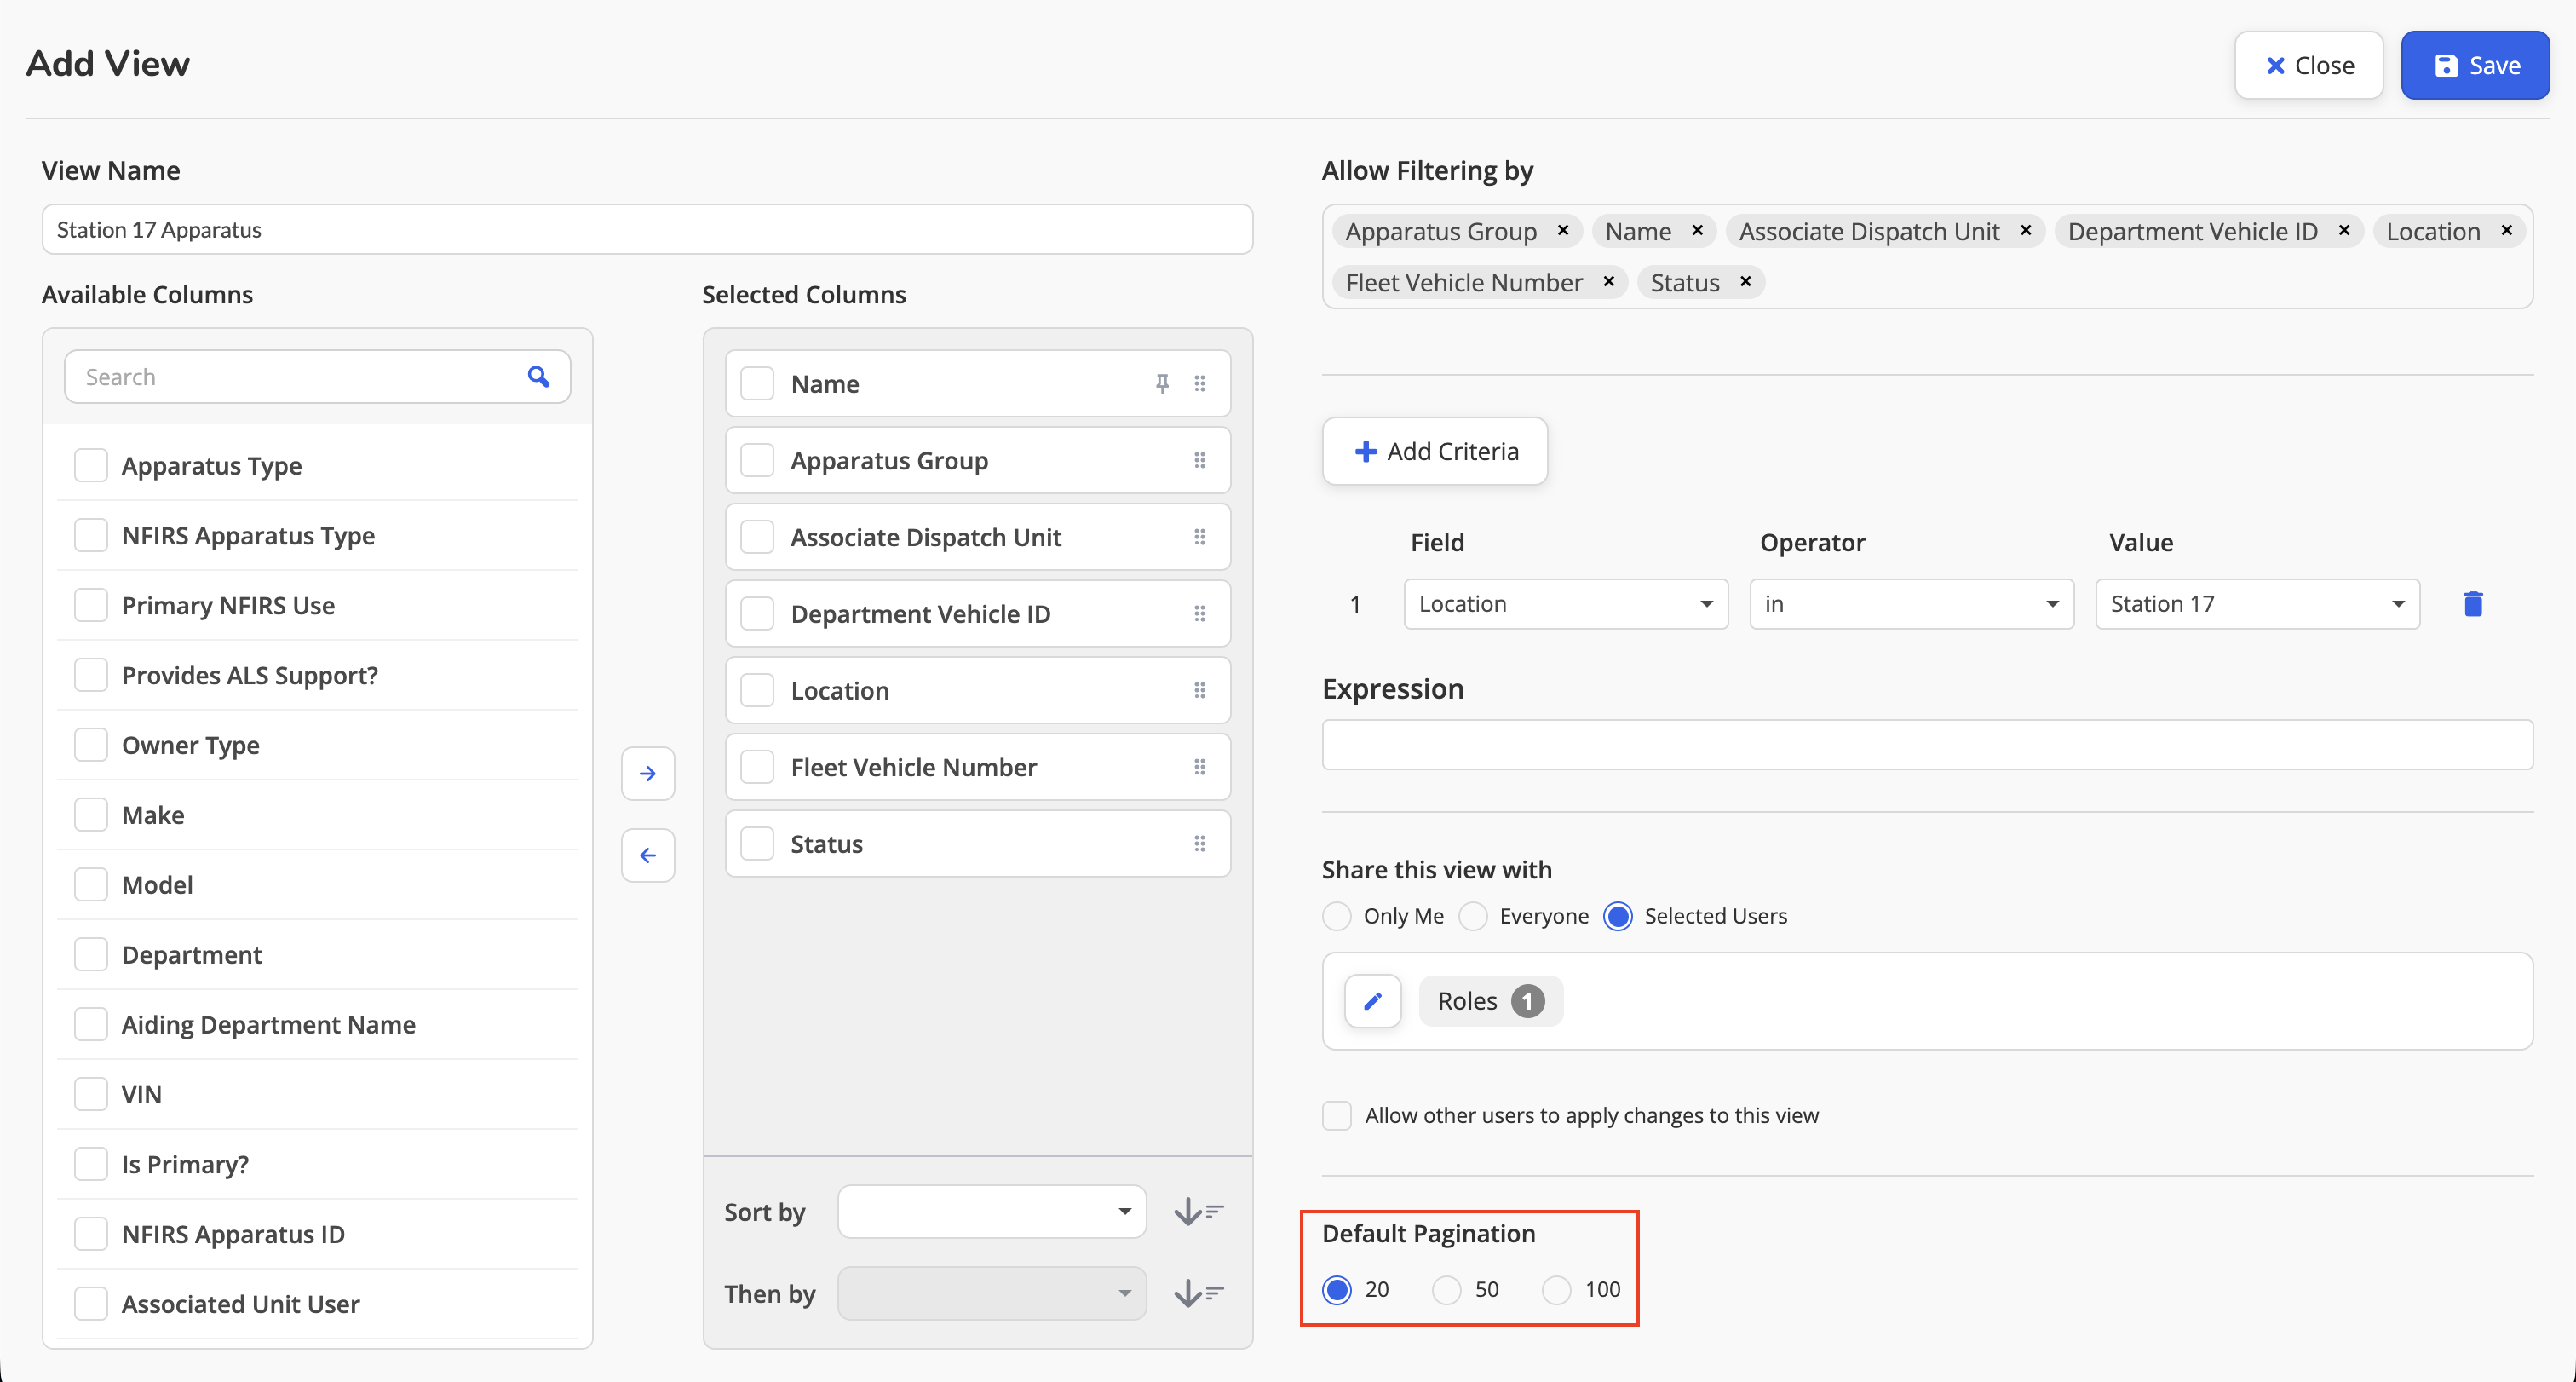Image resolution: width=2576 pixels, height=1382 pixels.
Task: Move selected columns right with arrow button
Action: [647, 773]
